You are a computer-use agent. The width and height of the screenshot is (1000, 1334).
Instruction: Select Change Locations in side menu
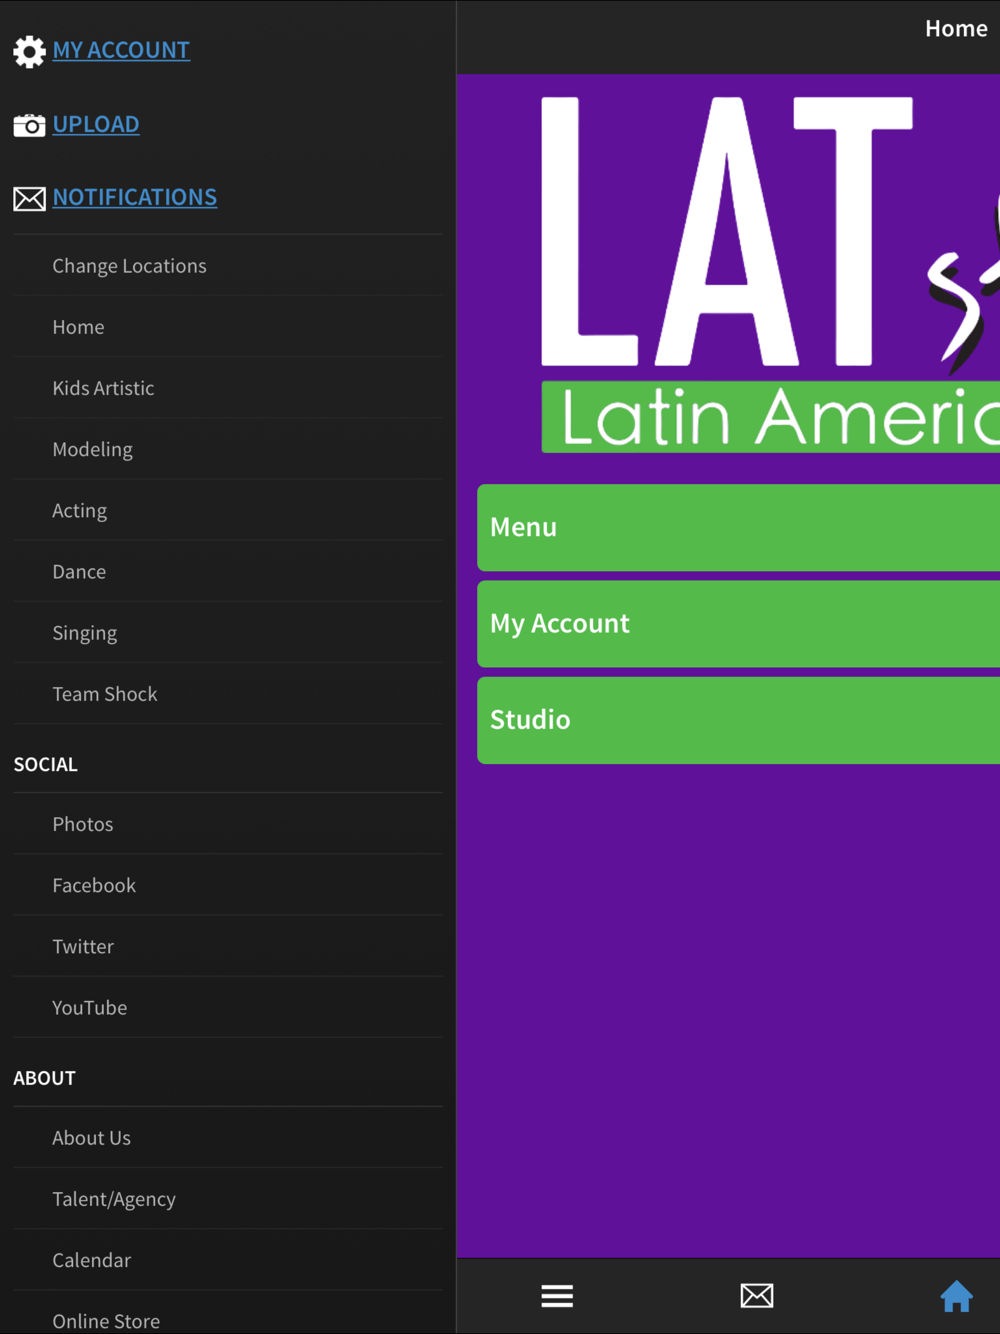[228, 266]
